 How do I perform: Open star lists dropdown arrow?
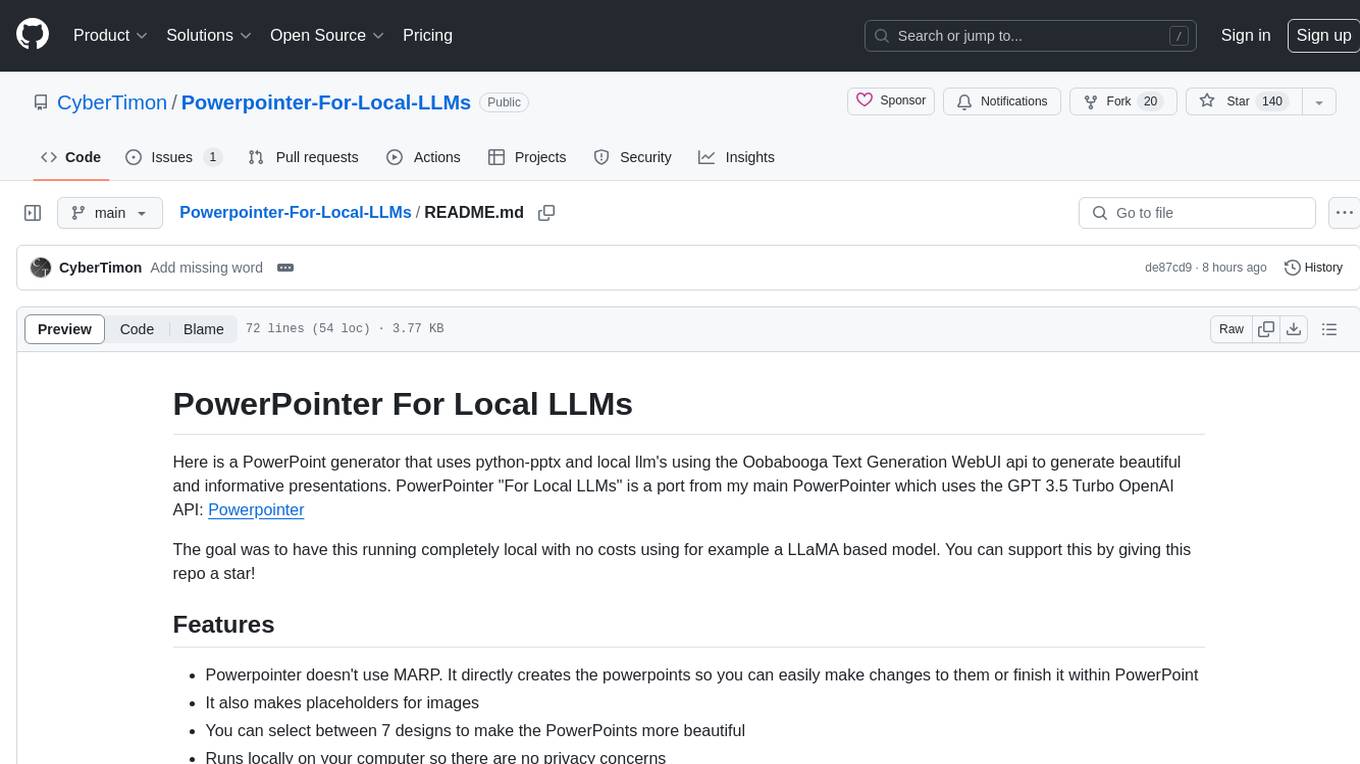[x=1319, y=101]
